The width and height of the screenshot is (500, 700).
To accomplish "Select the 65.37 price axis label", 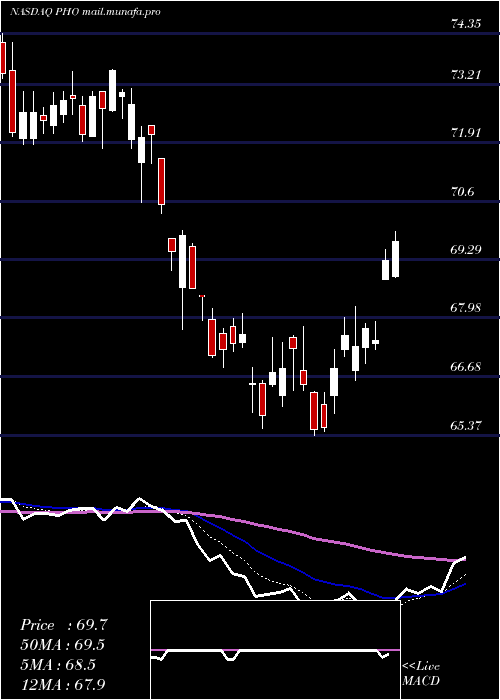I will click(x=466, y=425).
